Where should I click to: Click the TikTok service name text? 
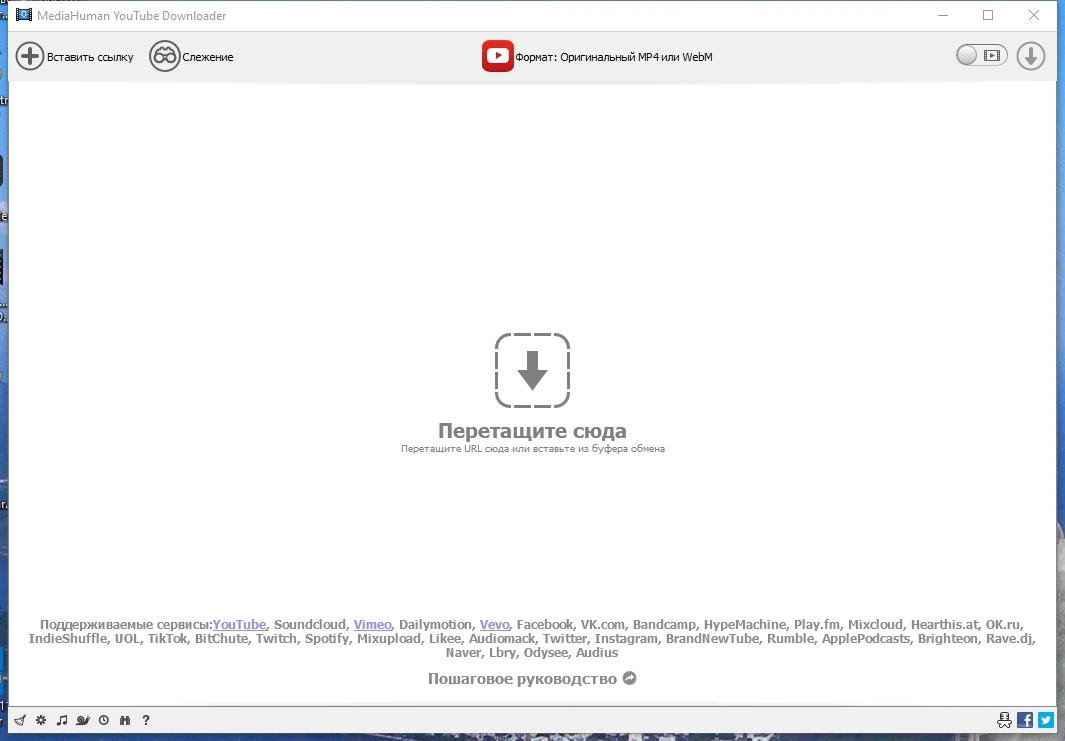click(x=167, y=638)
